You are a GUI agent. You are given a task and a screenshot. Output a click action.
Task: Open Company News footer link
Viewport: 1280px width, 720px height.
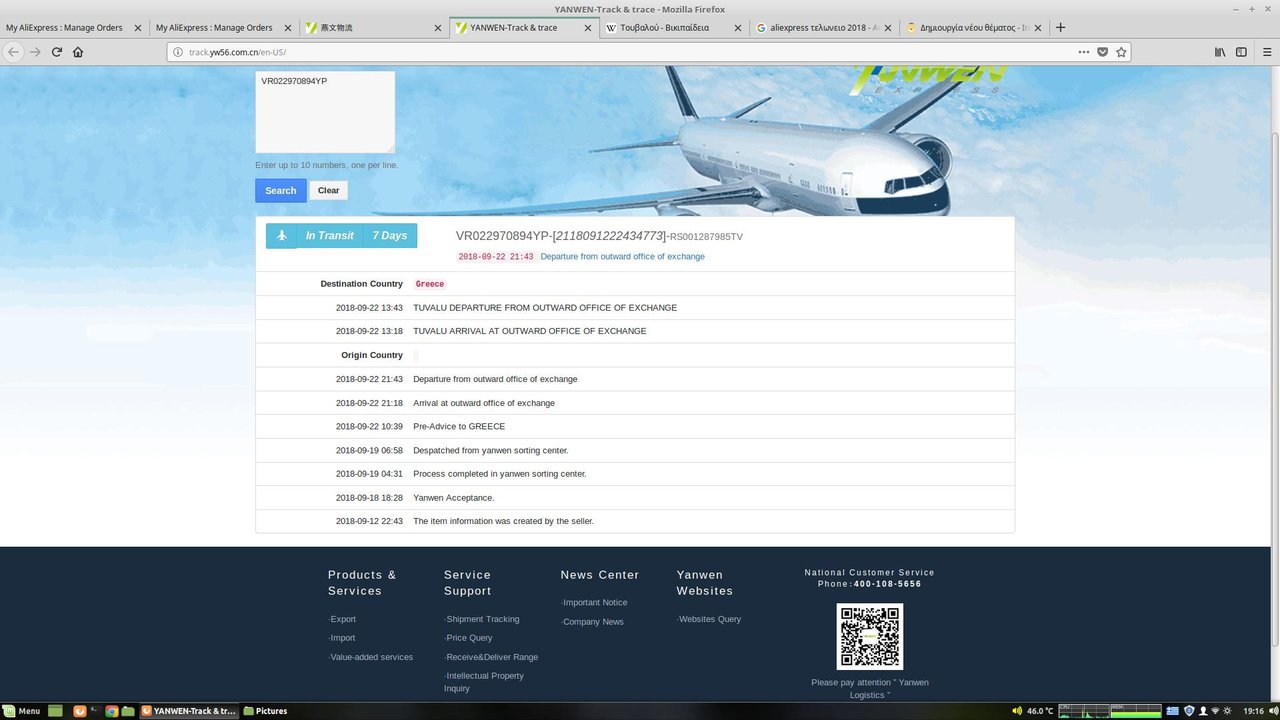click(x=592, y=622)
